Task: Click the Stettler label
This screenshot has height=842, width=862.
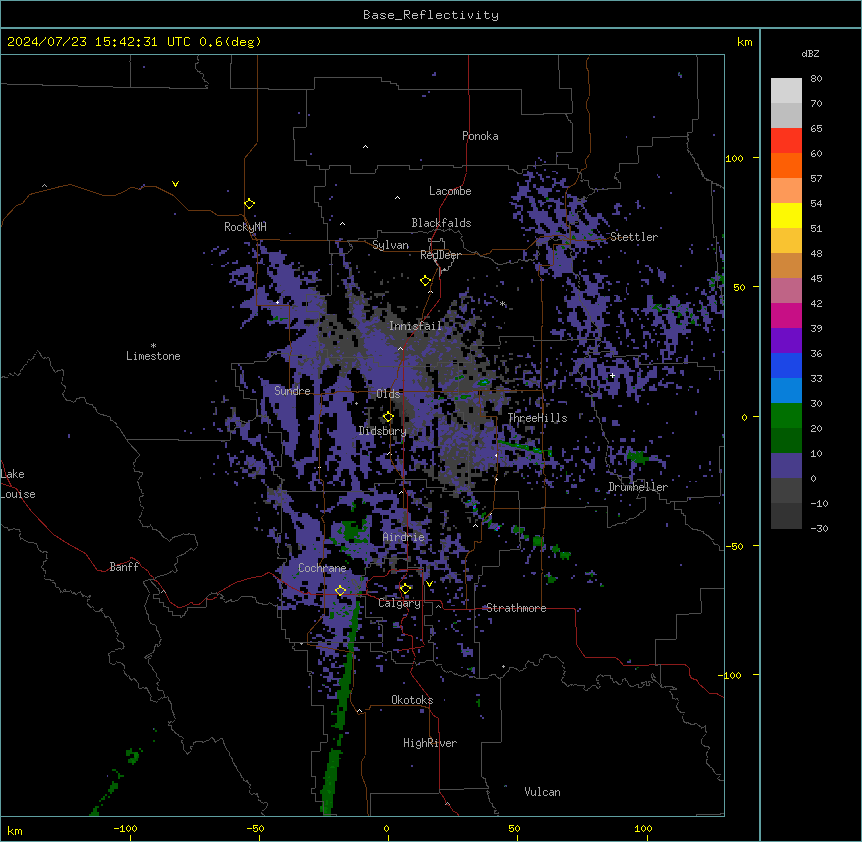Action: tap(634, 237)
